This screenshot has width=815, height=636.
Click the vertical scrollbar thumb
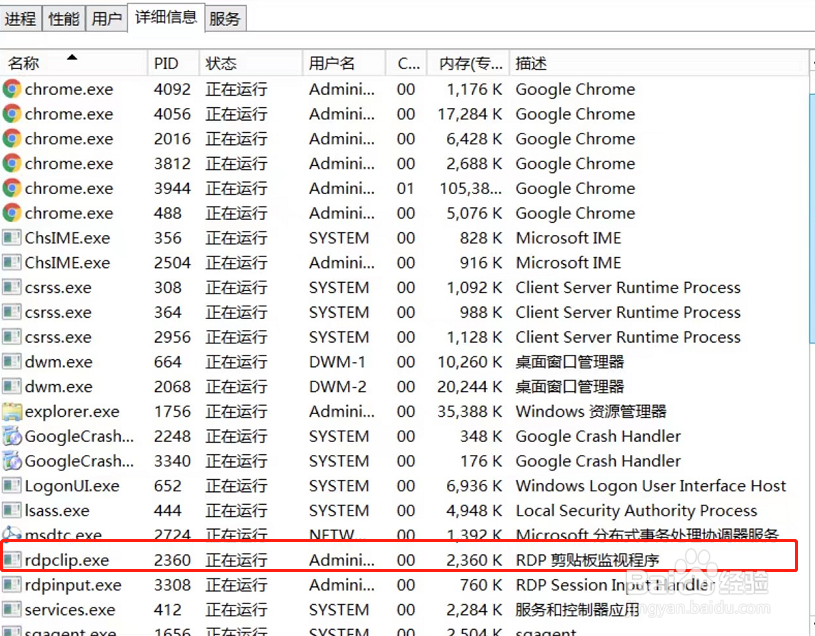(x=812, y=218)
